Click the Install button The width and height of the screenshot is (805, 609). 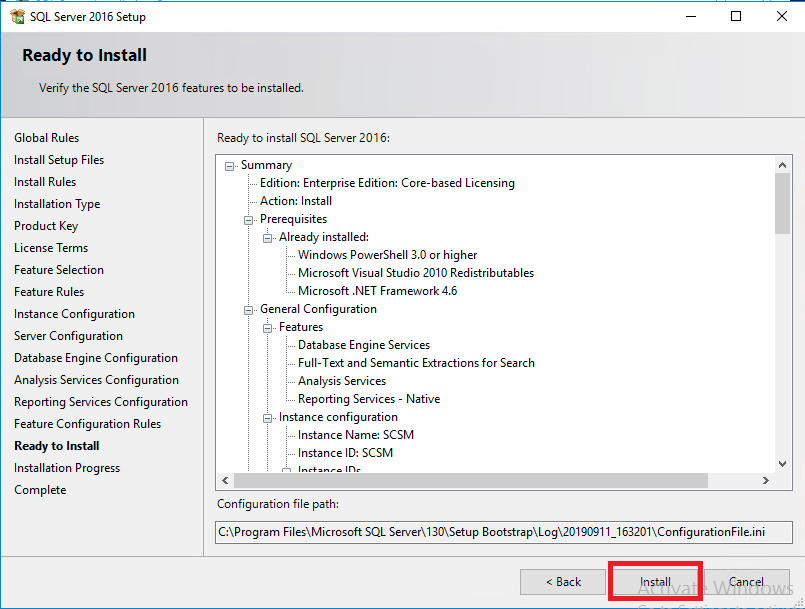click(655, 582)
